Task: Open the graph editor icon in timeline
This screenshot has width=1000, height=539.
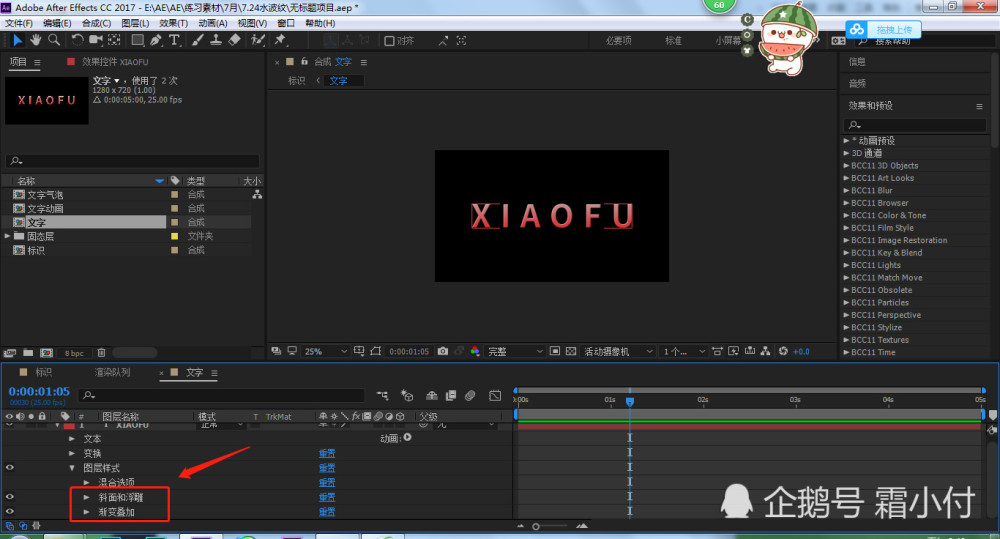Action: [x=495, y=395]
